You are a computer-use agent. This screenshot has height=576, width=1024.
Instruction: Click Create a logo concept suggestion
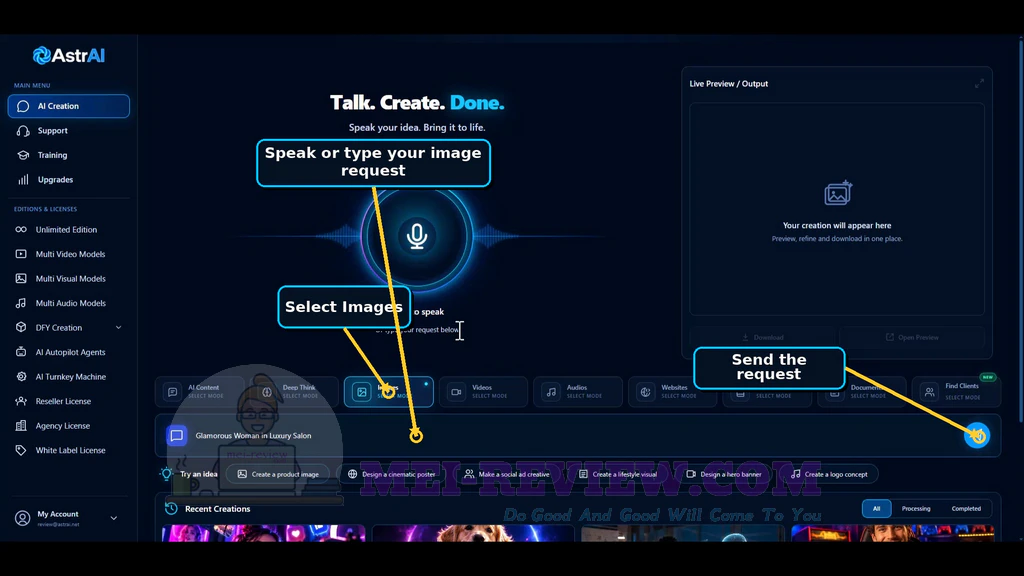(x=829, y=474)
